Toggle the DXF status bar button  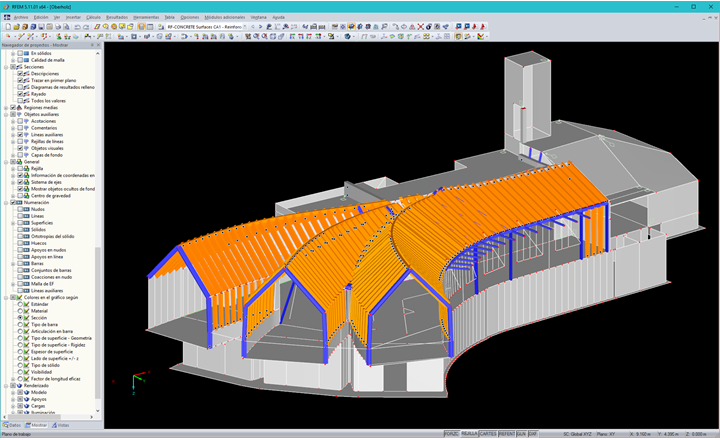tap(533, 434)
